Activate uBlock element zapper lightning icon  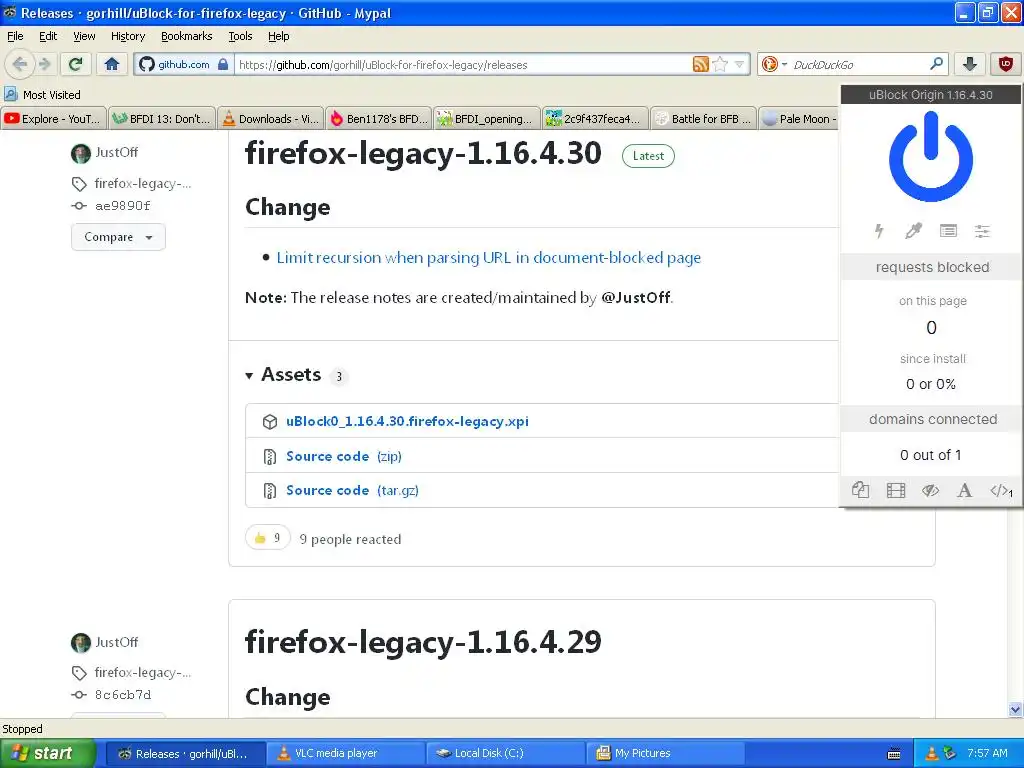click(879, 231)
